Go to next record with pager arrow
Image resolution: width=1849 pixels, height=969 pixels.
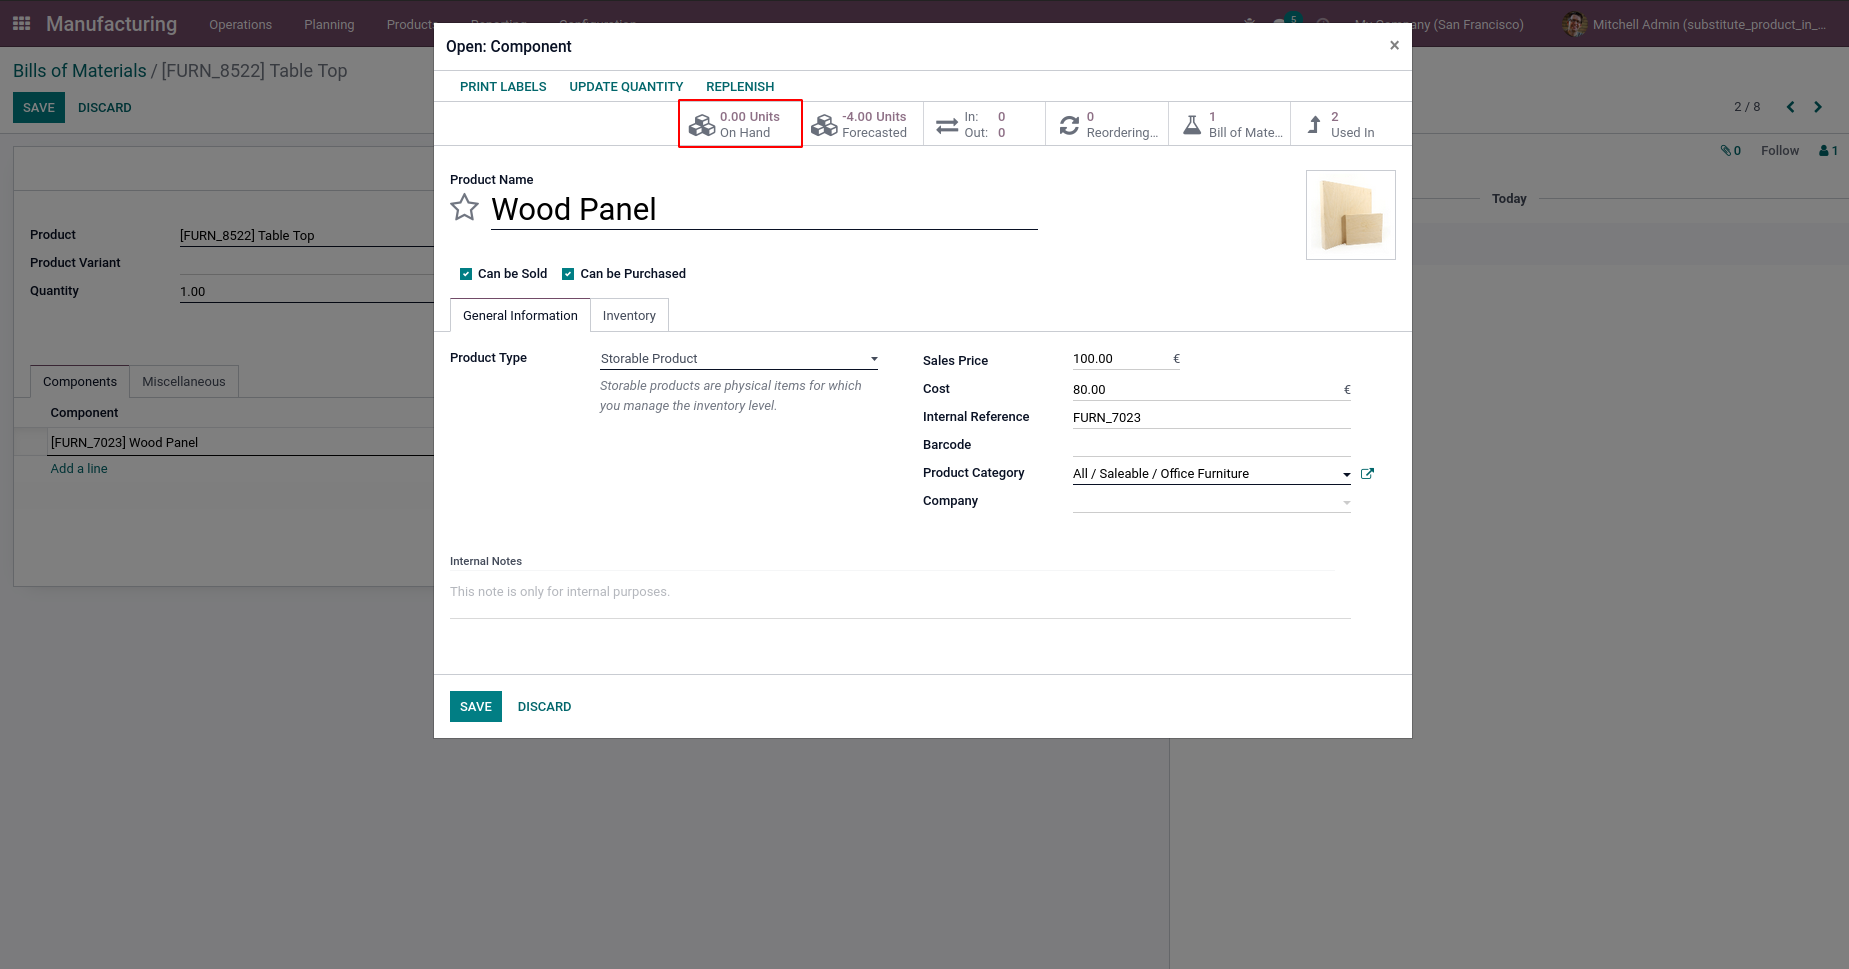1818,107
